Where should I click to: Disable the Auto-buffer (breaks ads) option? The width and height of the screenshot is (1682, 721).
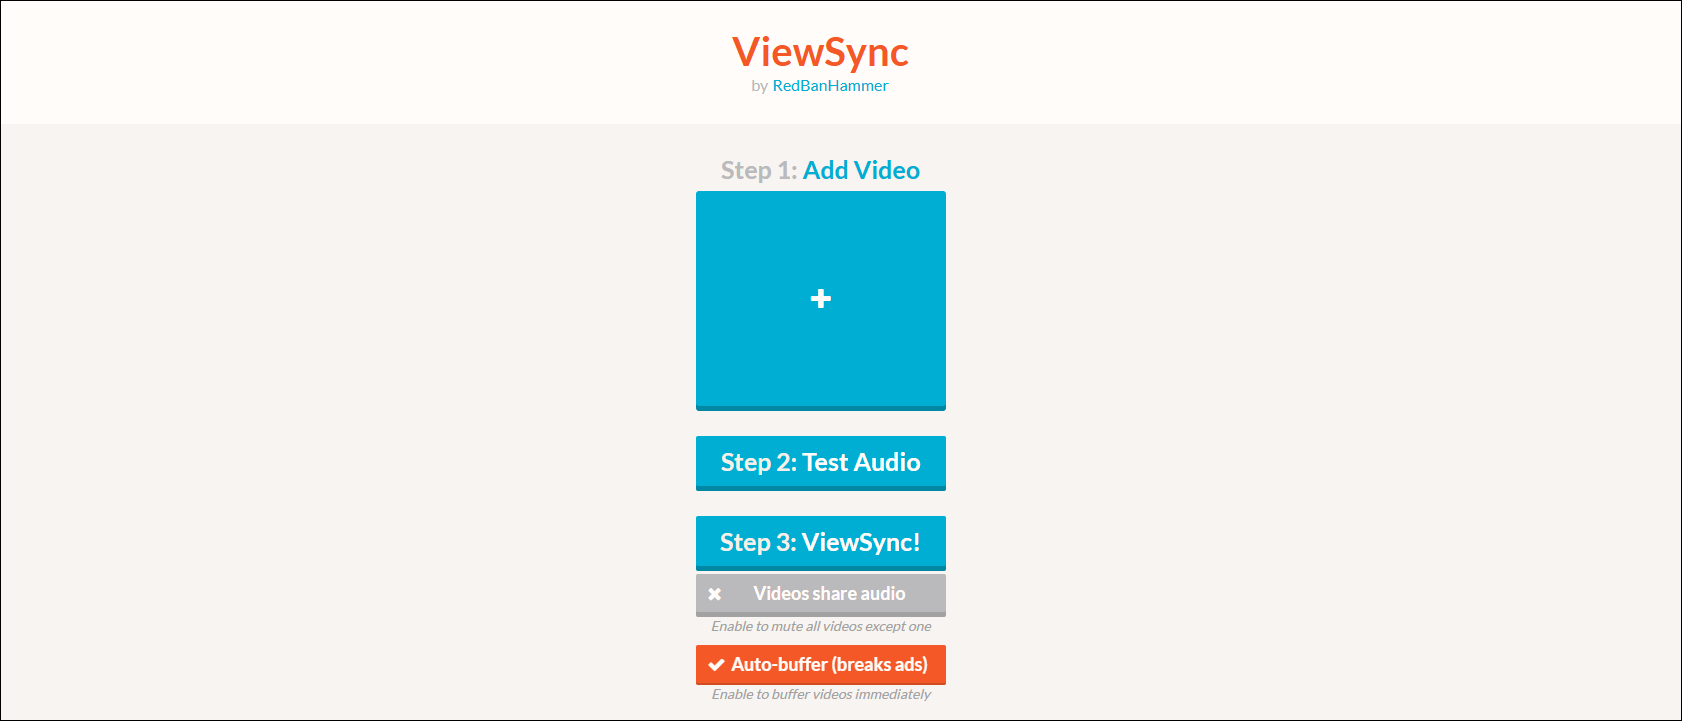[820, 664]
